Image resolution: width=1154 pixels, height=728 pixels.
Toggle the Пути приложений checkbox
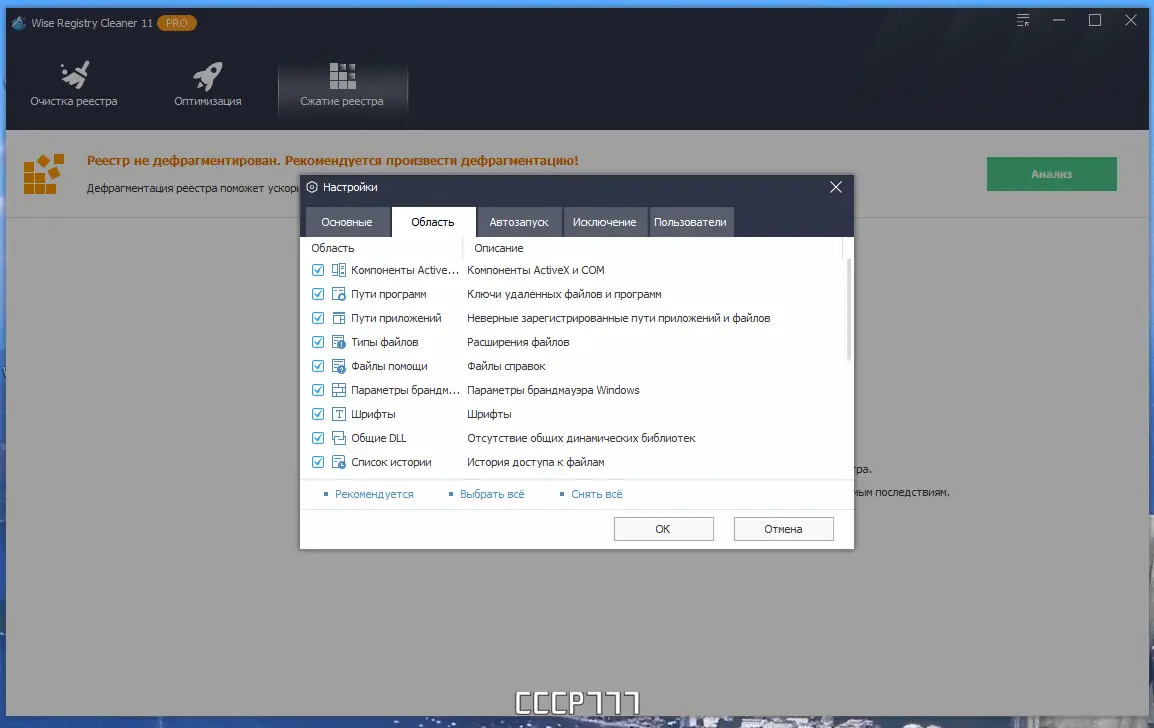click(x=318, y=318)
